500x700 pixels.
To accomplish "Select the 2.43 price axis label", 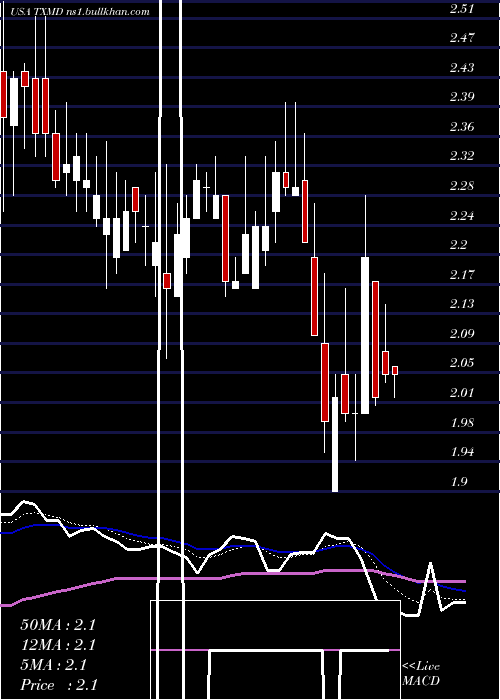I will (x=461, y=67).
